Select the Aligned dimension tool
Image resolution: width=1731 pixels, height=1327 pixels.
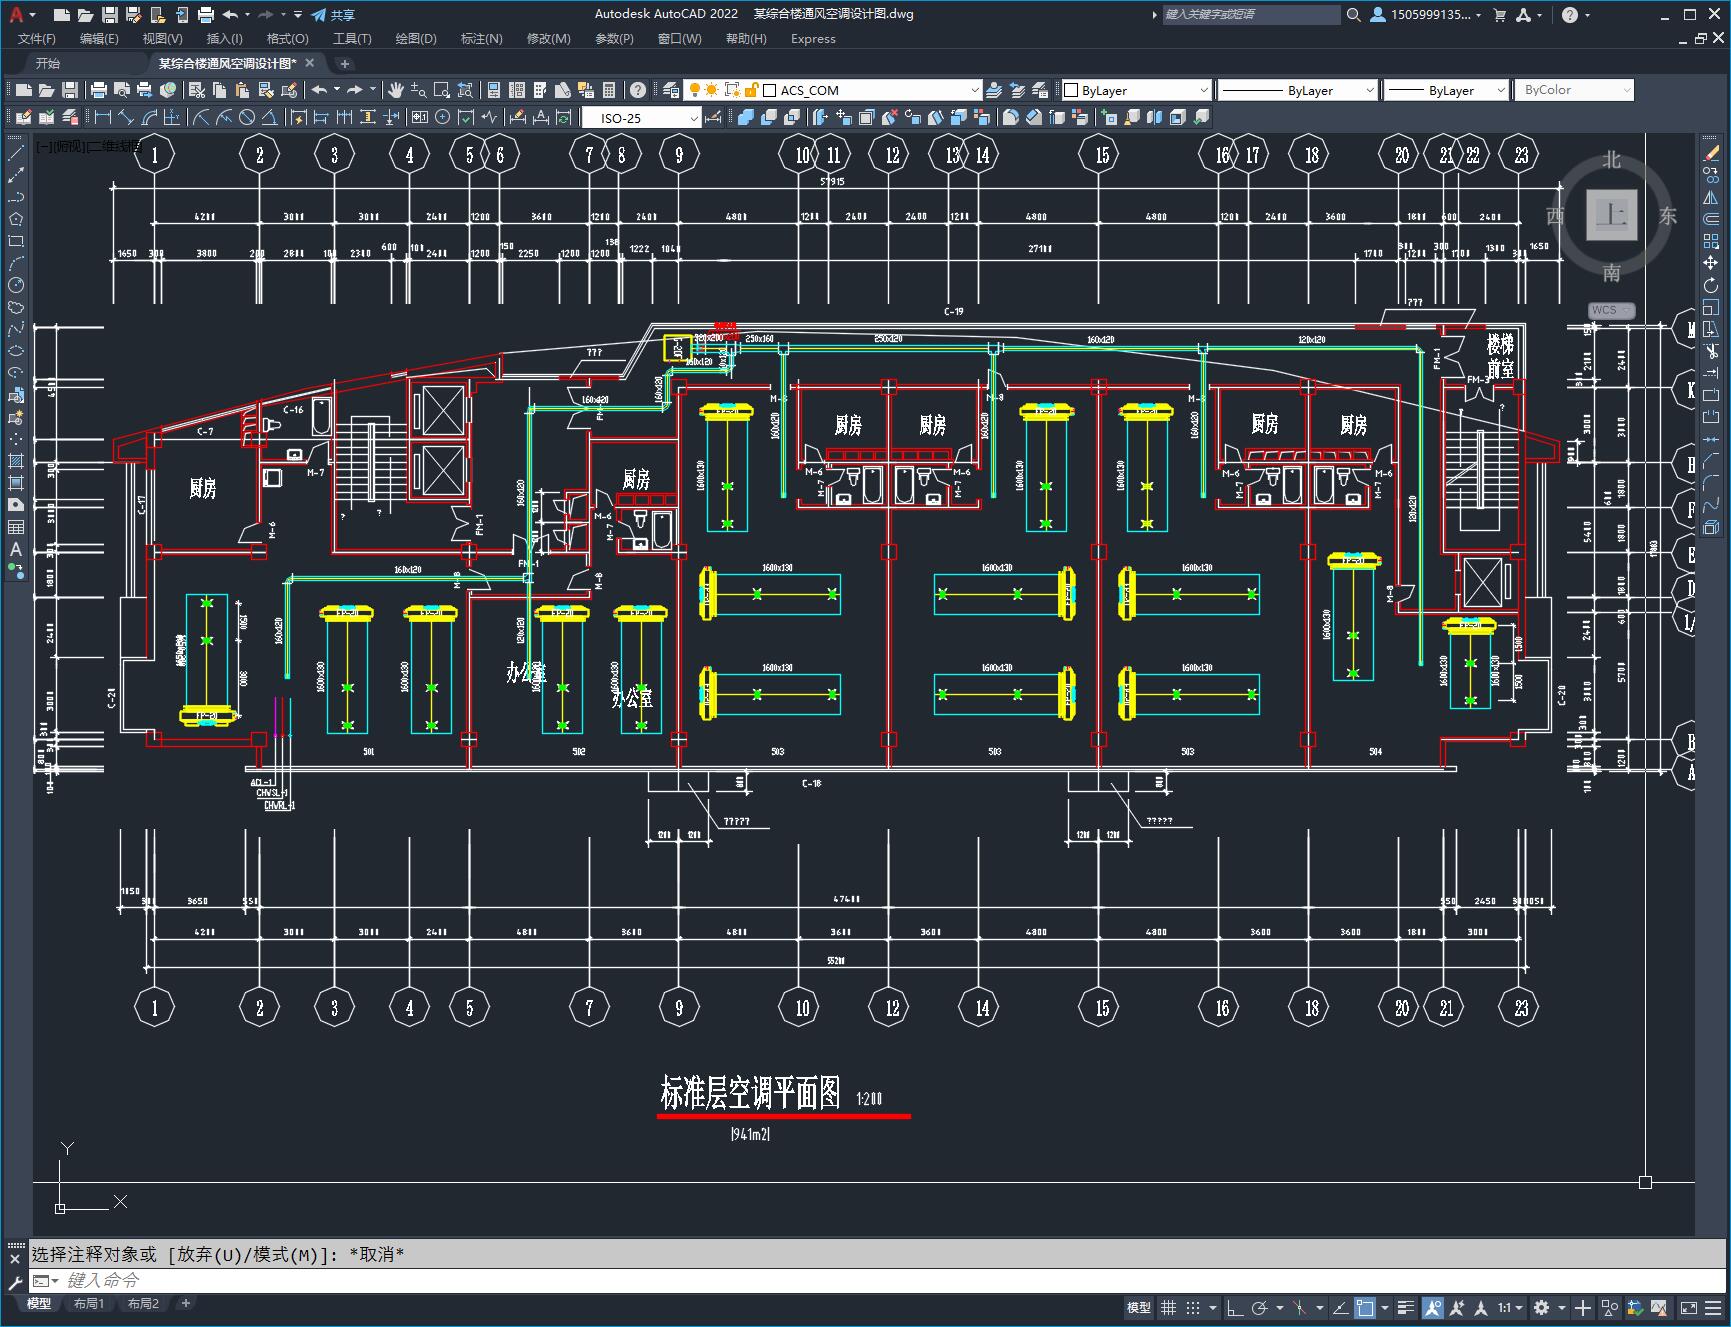pyautogui.click(x=126, y=118)
